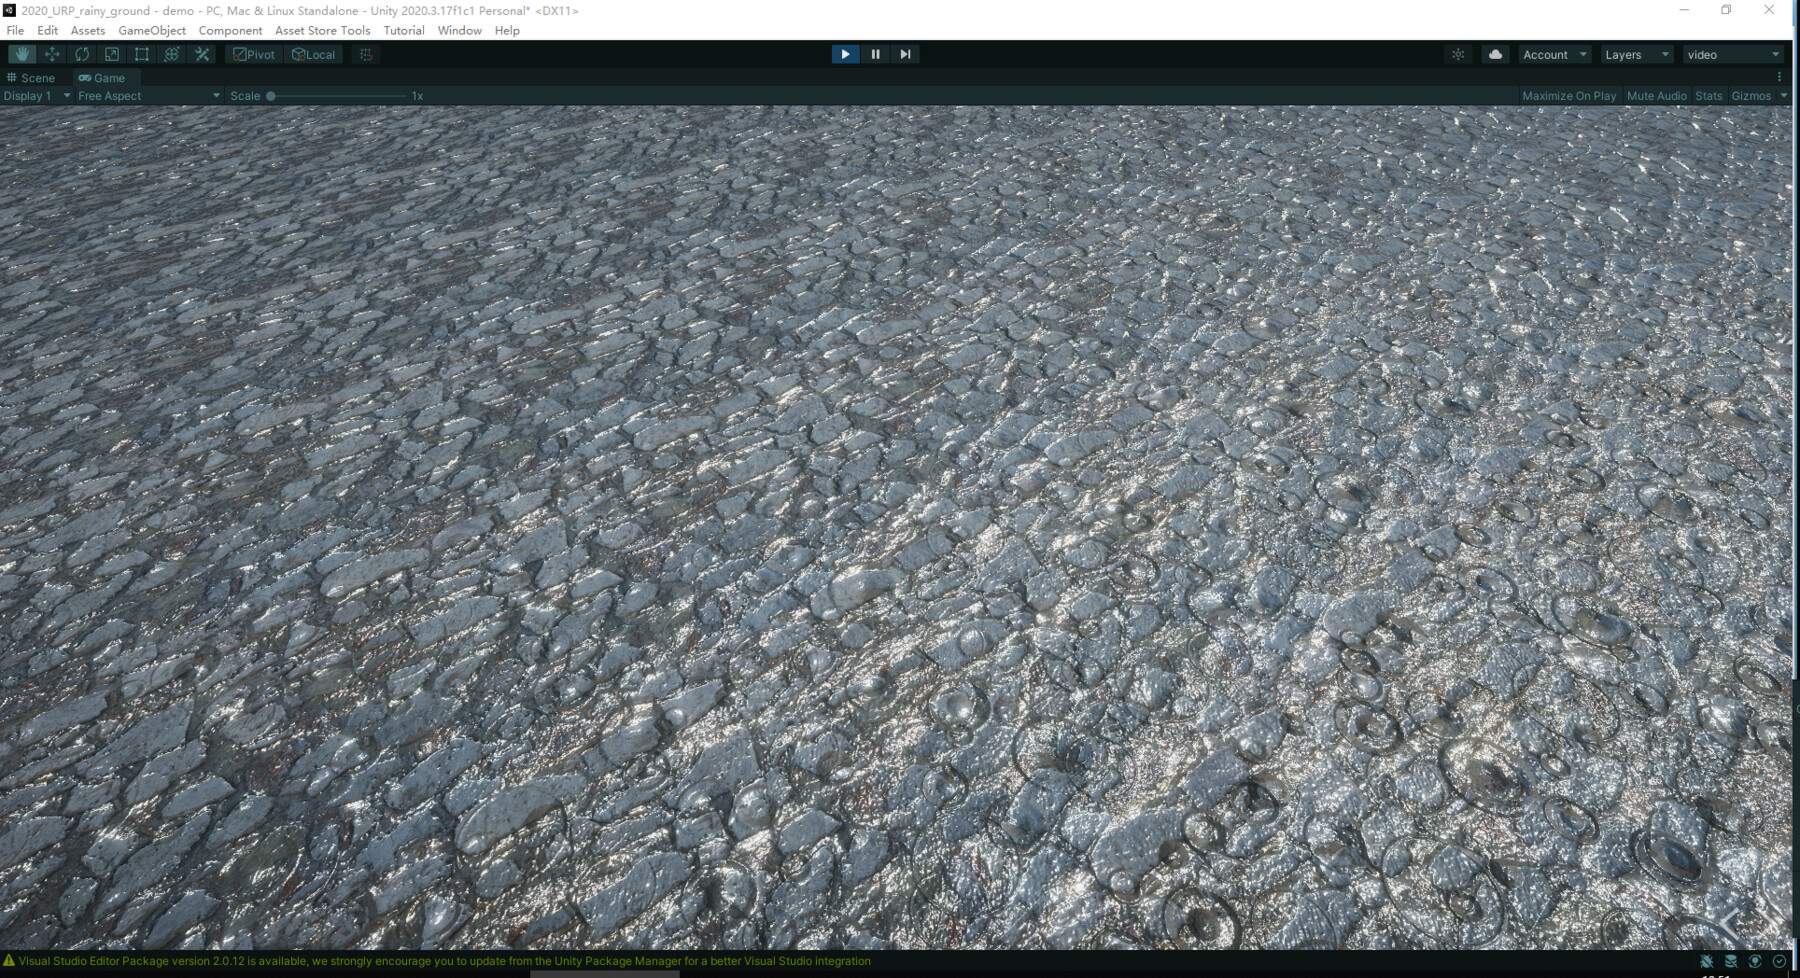
Task: Adjust the Game view Scale slider
Action: pyautogui.click(x=270, y=95)
